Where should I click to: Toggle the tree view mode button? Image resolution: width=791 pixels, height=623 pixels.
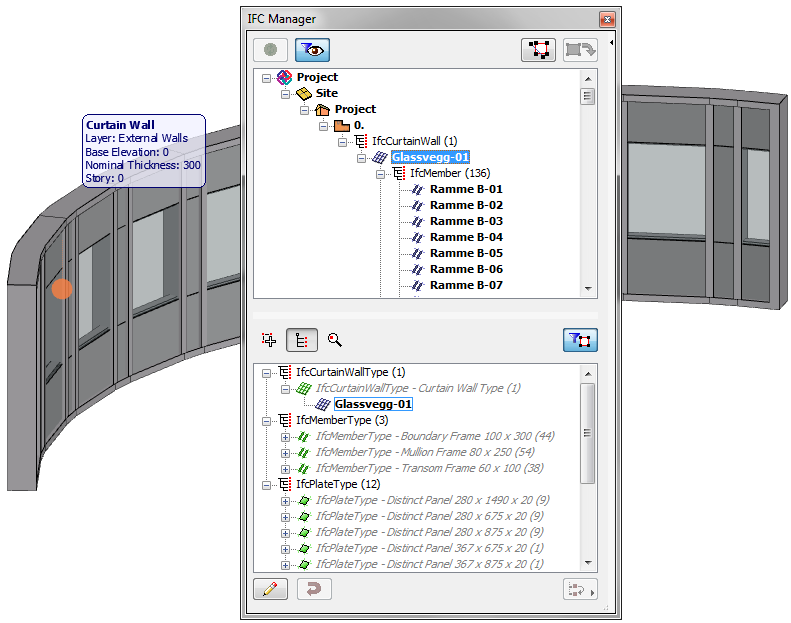pos(302,339)
